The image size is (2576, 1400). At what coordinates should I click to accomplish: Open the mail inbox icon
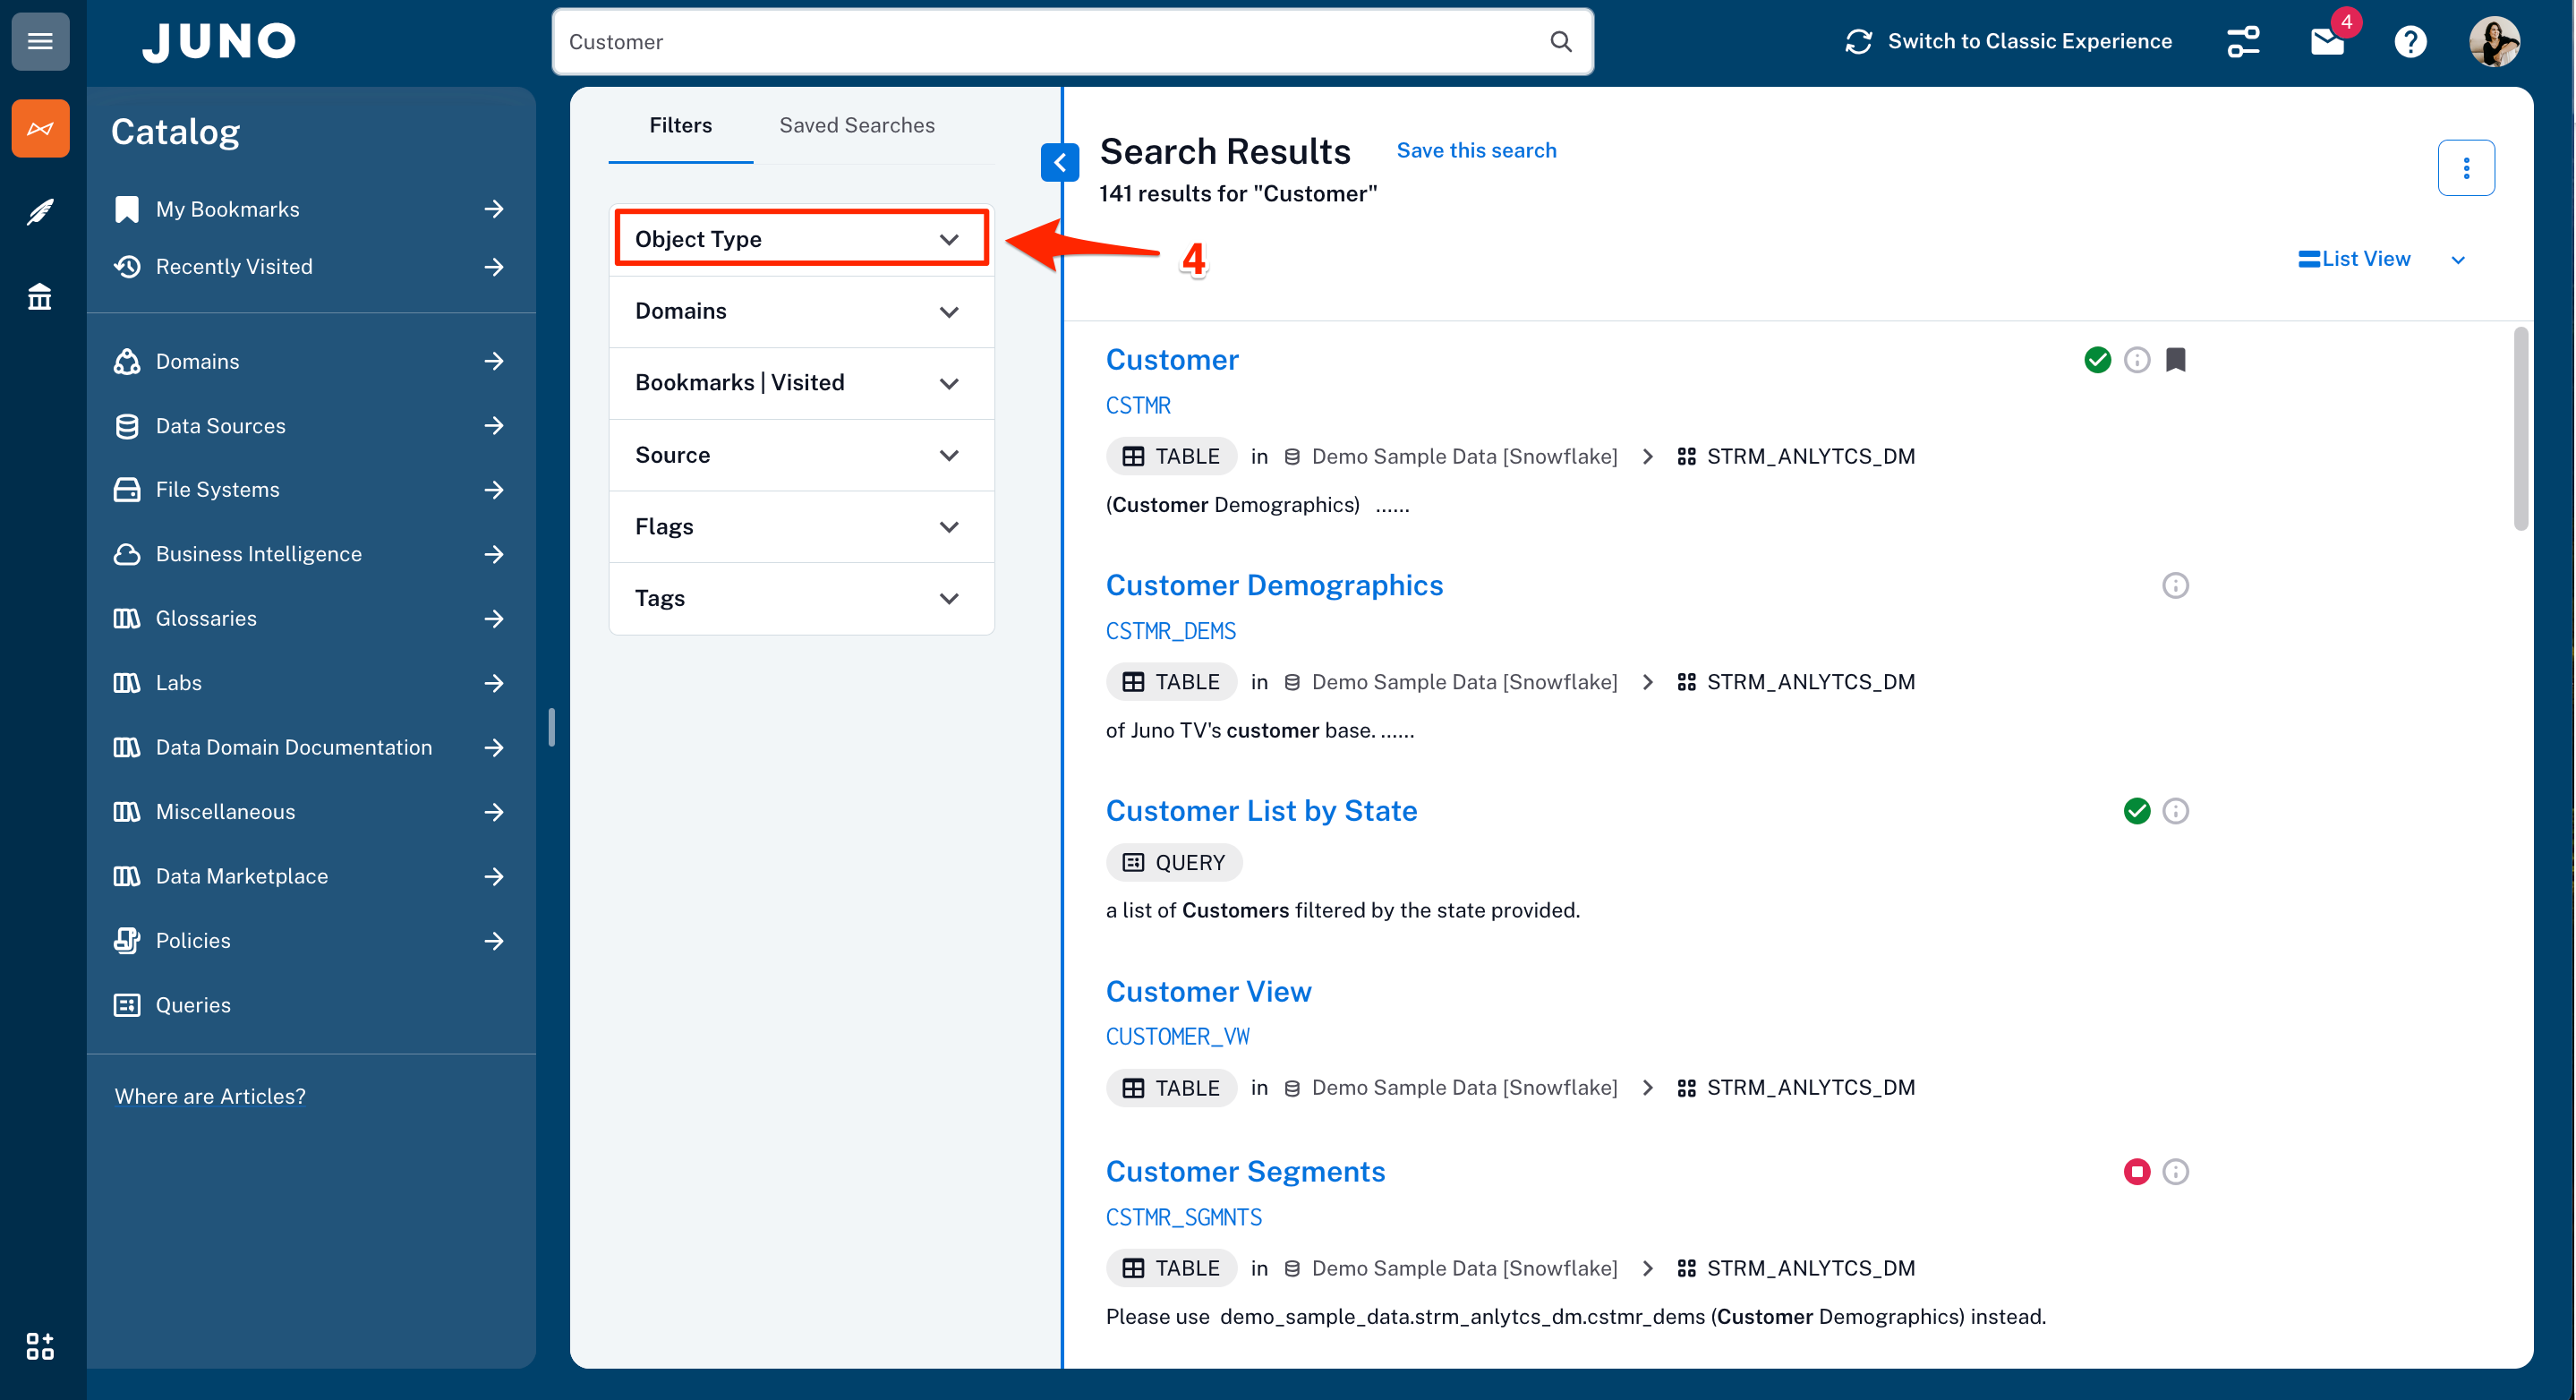click(2327, 42)
